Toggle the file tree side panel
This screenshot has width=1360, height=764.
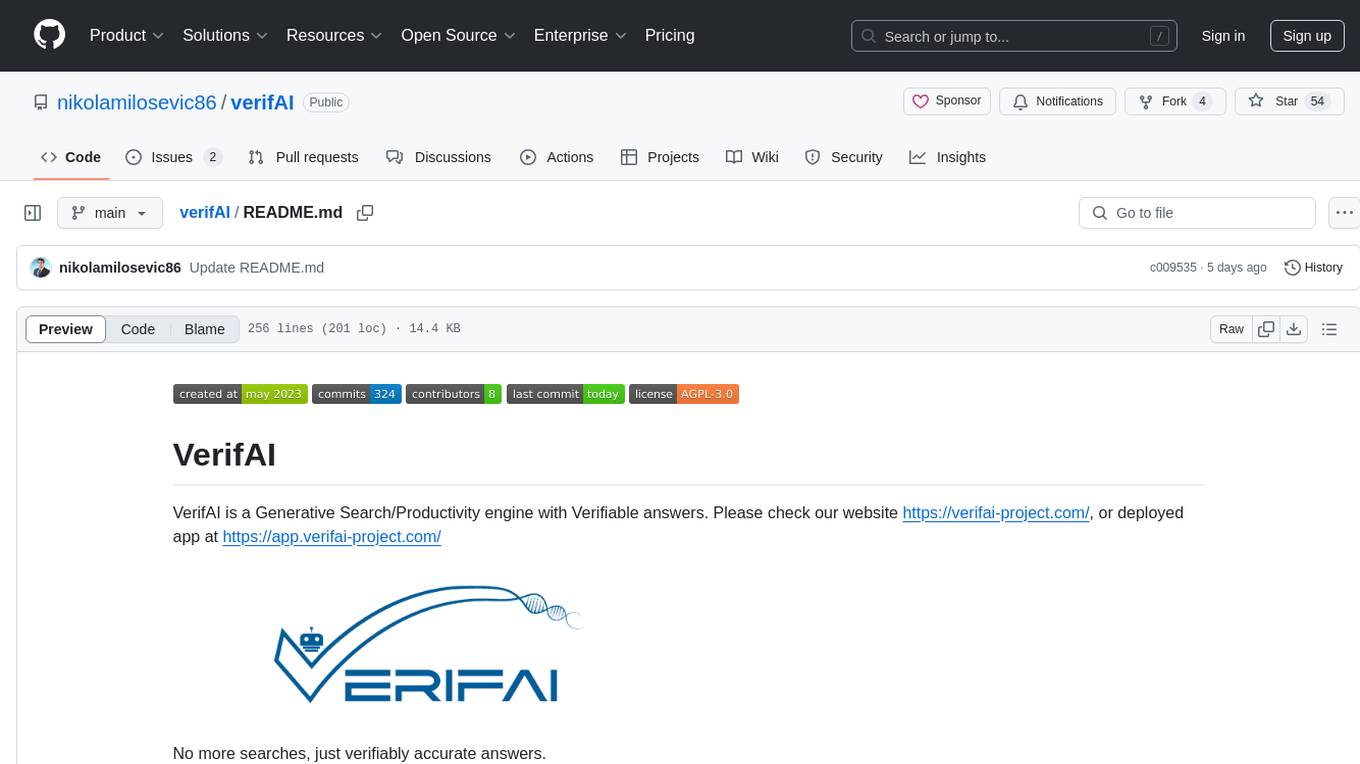(33, 213)
